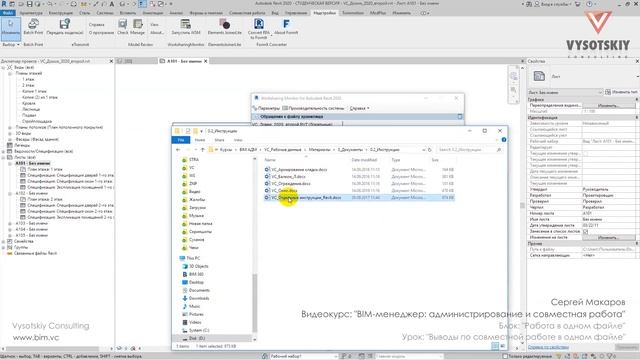Click the Explorer Up arrow navigation icon
The height and width of the screenshot is (360, 640).
[x=202, y=150]
